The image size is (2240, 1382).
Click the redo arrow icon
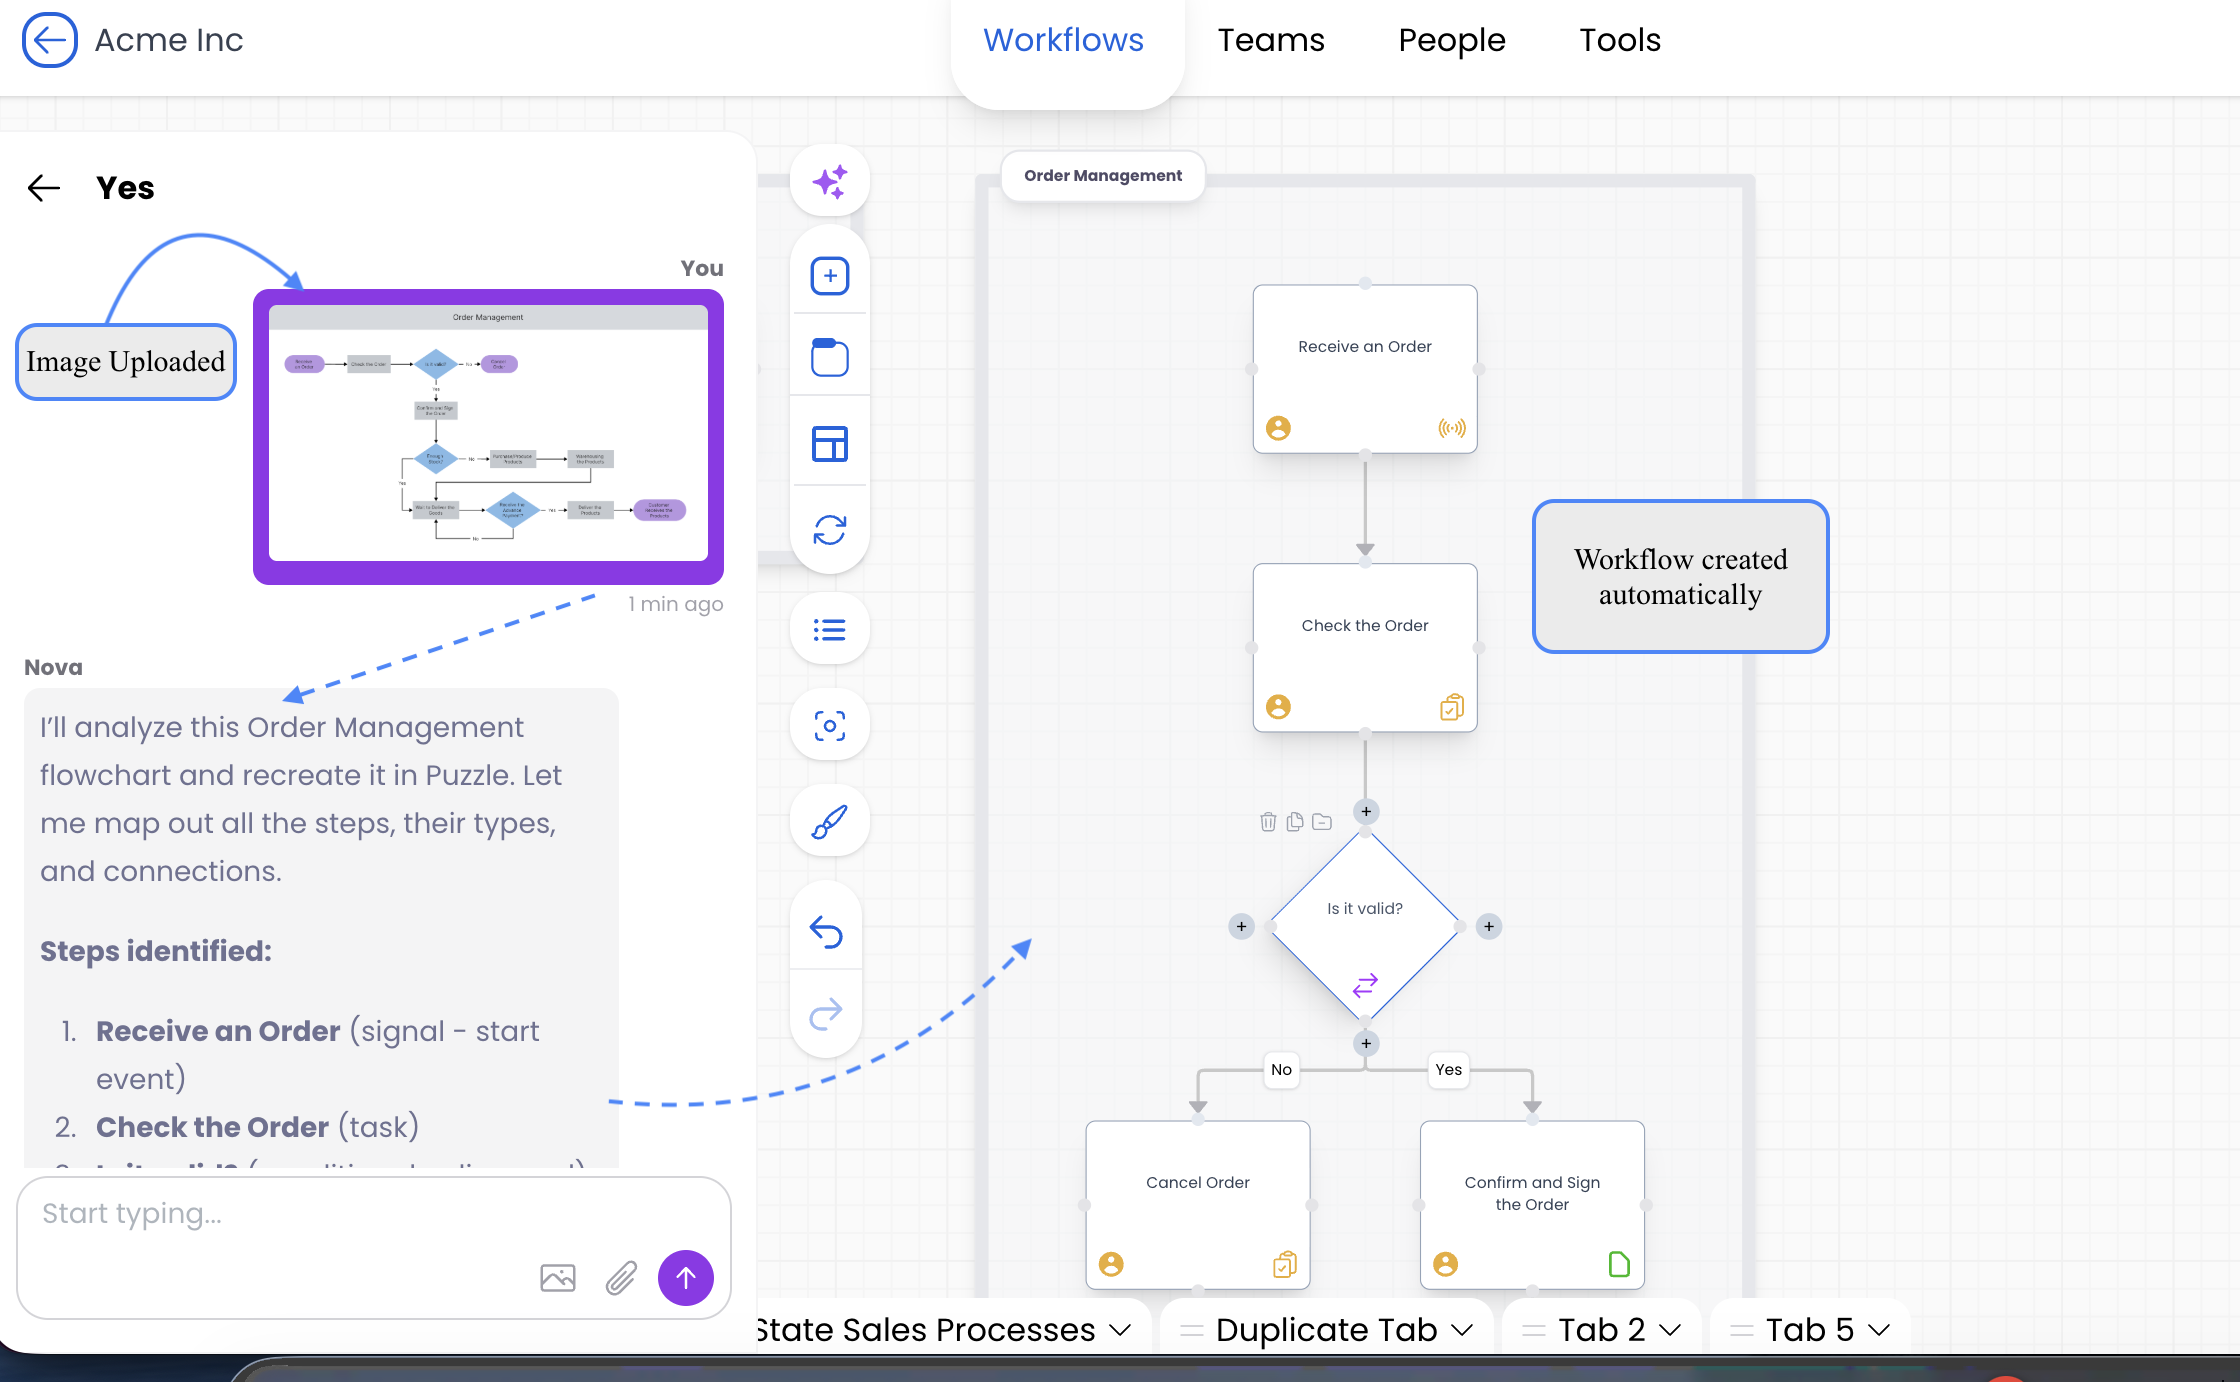coord(826,1014)
